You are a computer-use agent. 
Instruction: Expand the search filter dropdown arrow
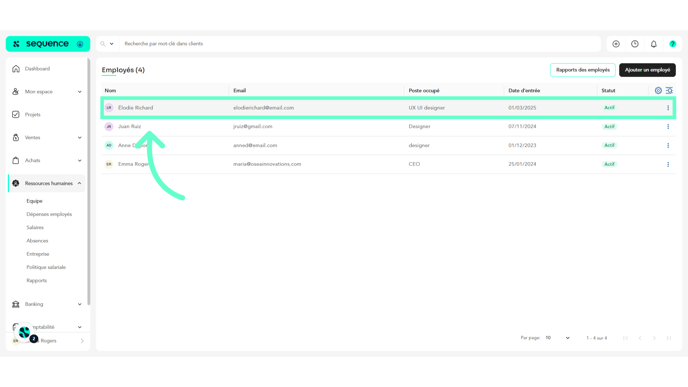111,44
